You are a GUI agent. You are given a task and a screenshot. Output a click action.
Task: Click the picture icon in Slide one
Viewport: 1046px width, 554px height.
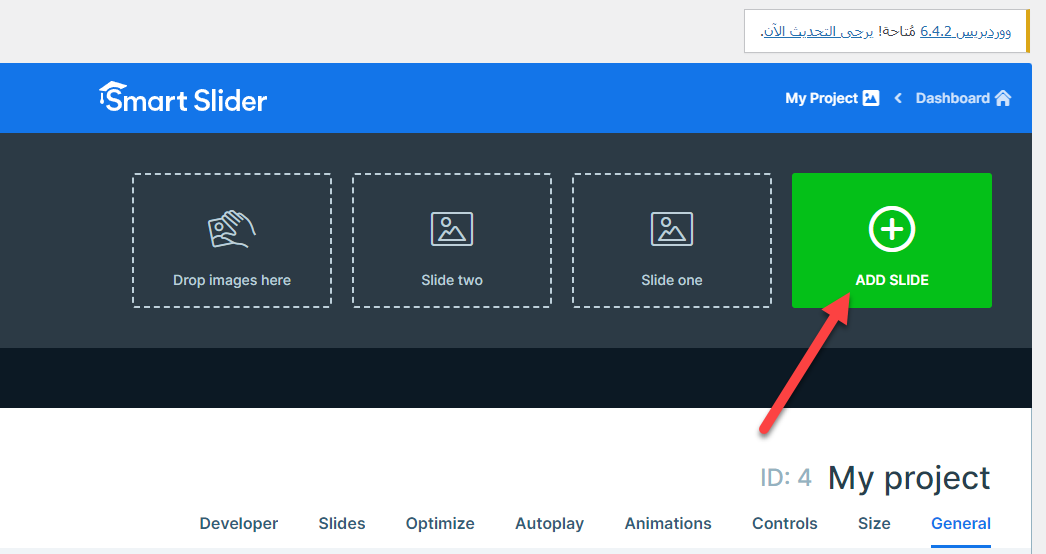click(x=671, y=229)
